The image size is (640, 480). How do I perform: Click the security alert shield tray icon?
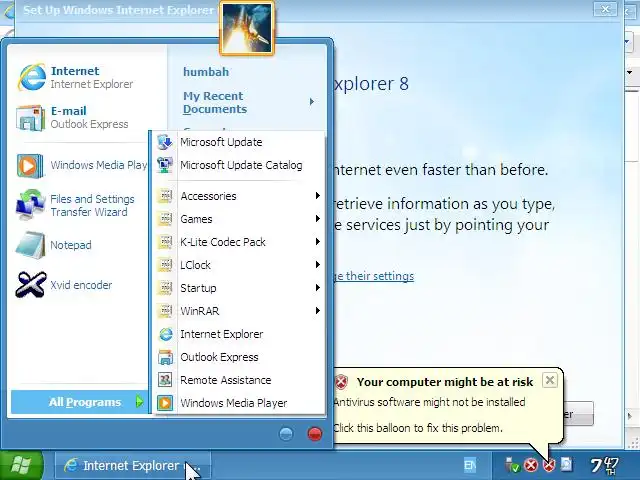[549, 464]
